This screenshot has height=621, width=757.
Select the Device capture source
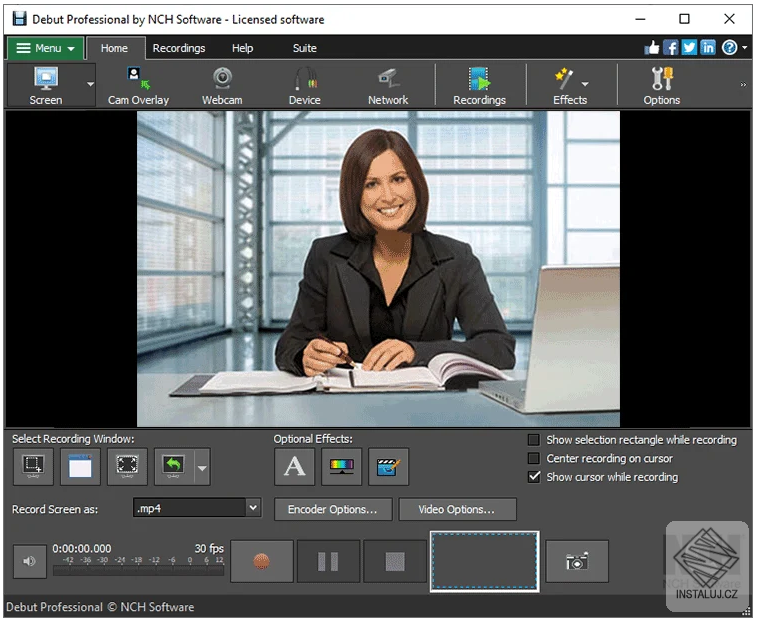point(305,85)
